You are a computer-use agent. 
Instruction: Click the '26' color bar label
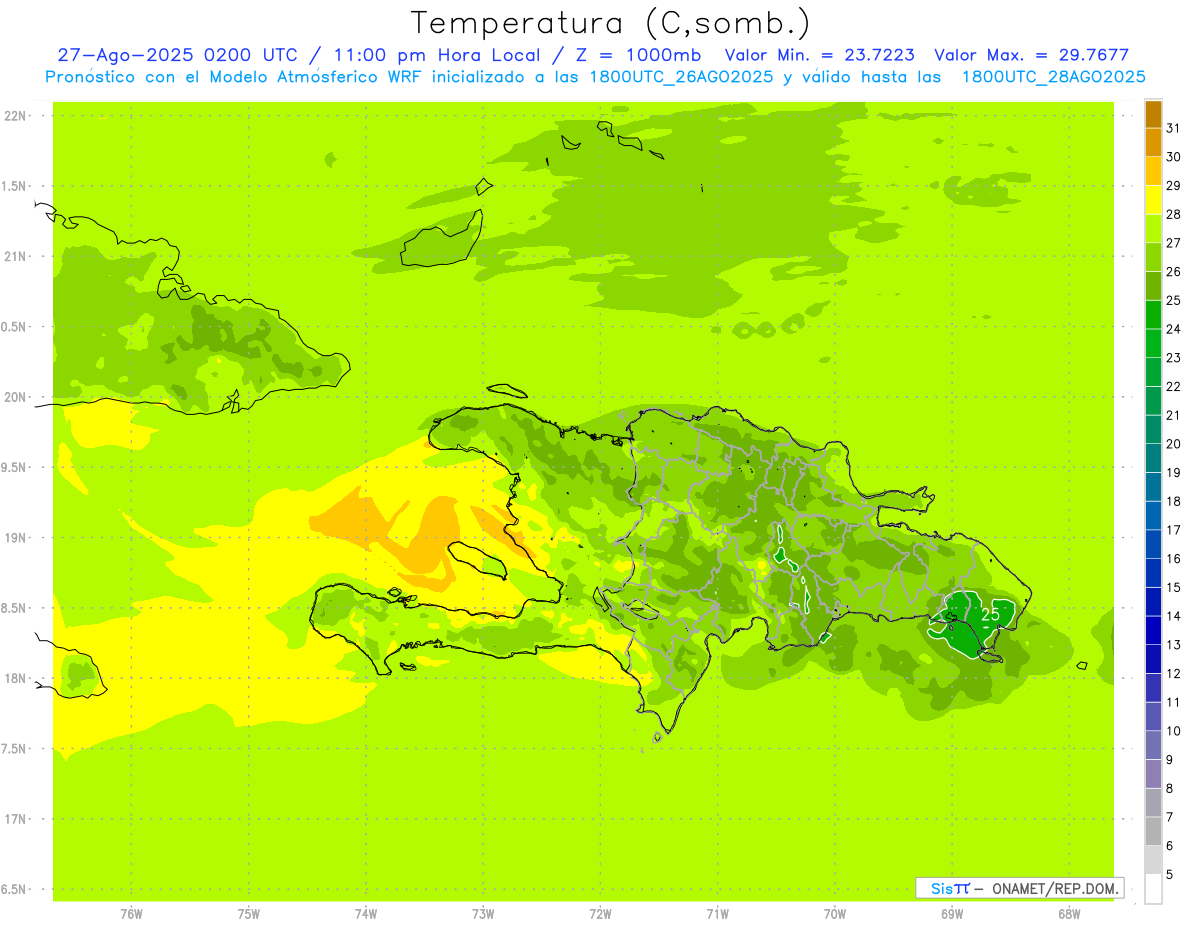[1174, 271]
